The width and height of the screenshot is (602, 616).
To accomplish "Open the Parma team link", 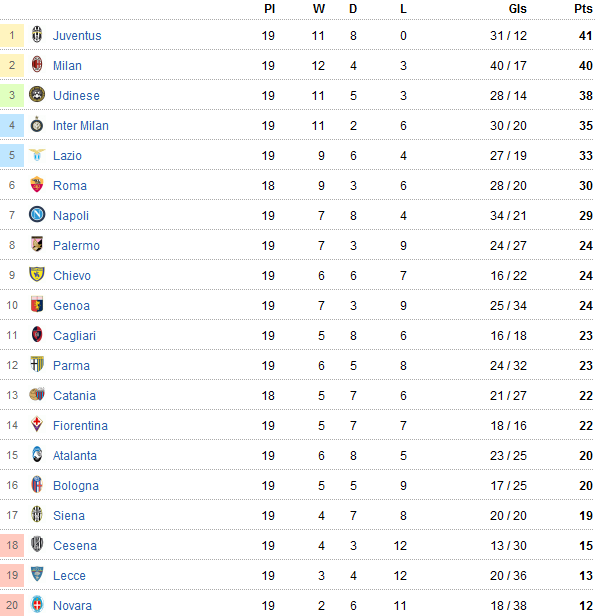I will [x=71, y=366].
